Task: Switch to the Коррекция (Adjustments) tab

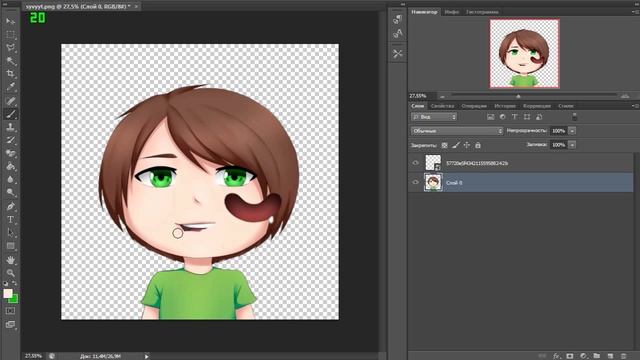Action: (537, 106)
